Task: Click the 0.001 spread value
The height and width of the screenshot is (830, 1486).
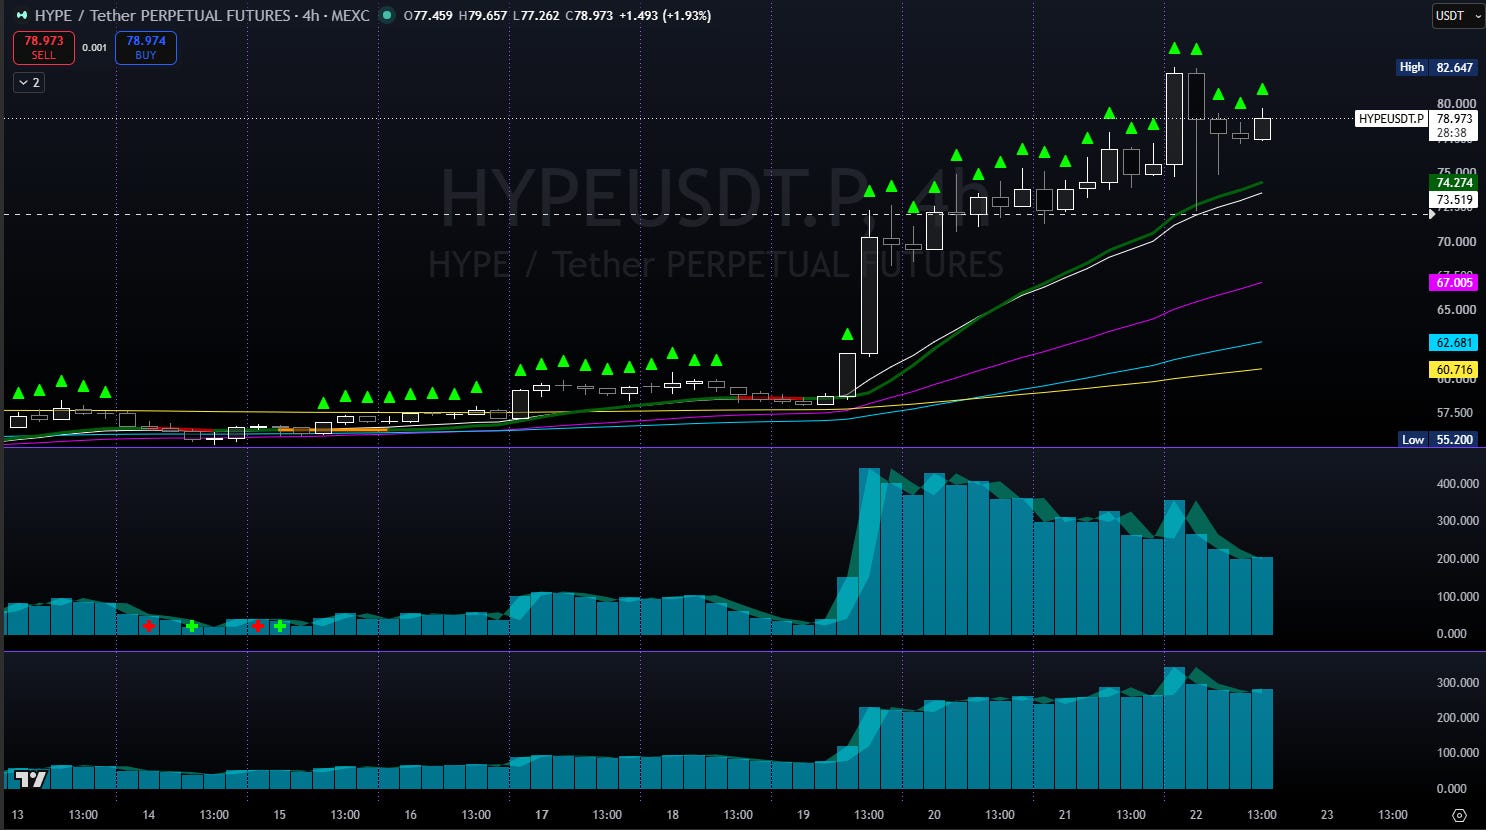Action: 95,48
